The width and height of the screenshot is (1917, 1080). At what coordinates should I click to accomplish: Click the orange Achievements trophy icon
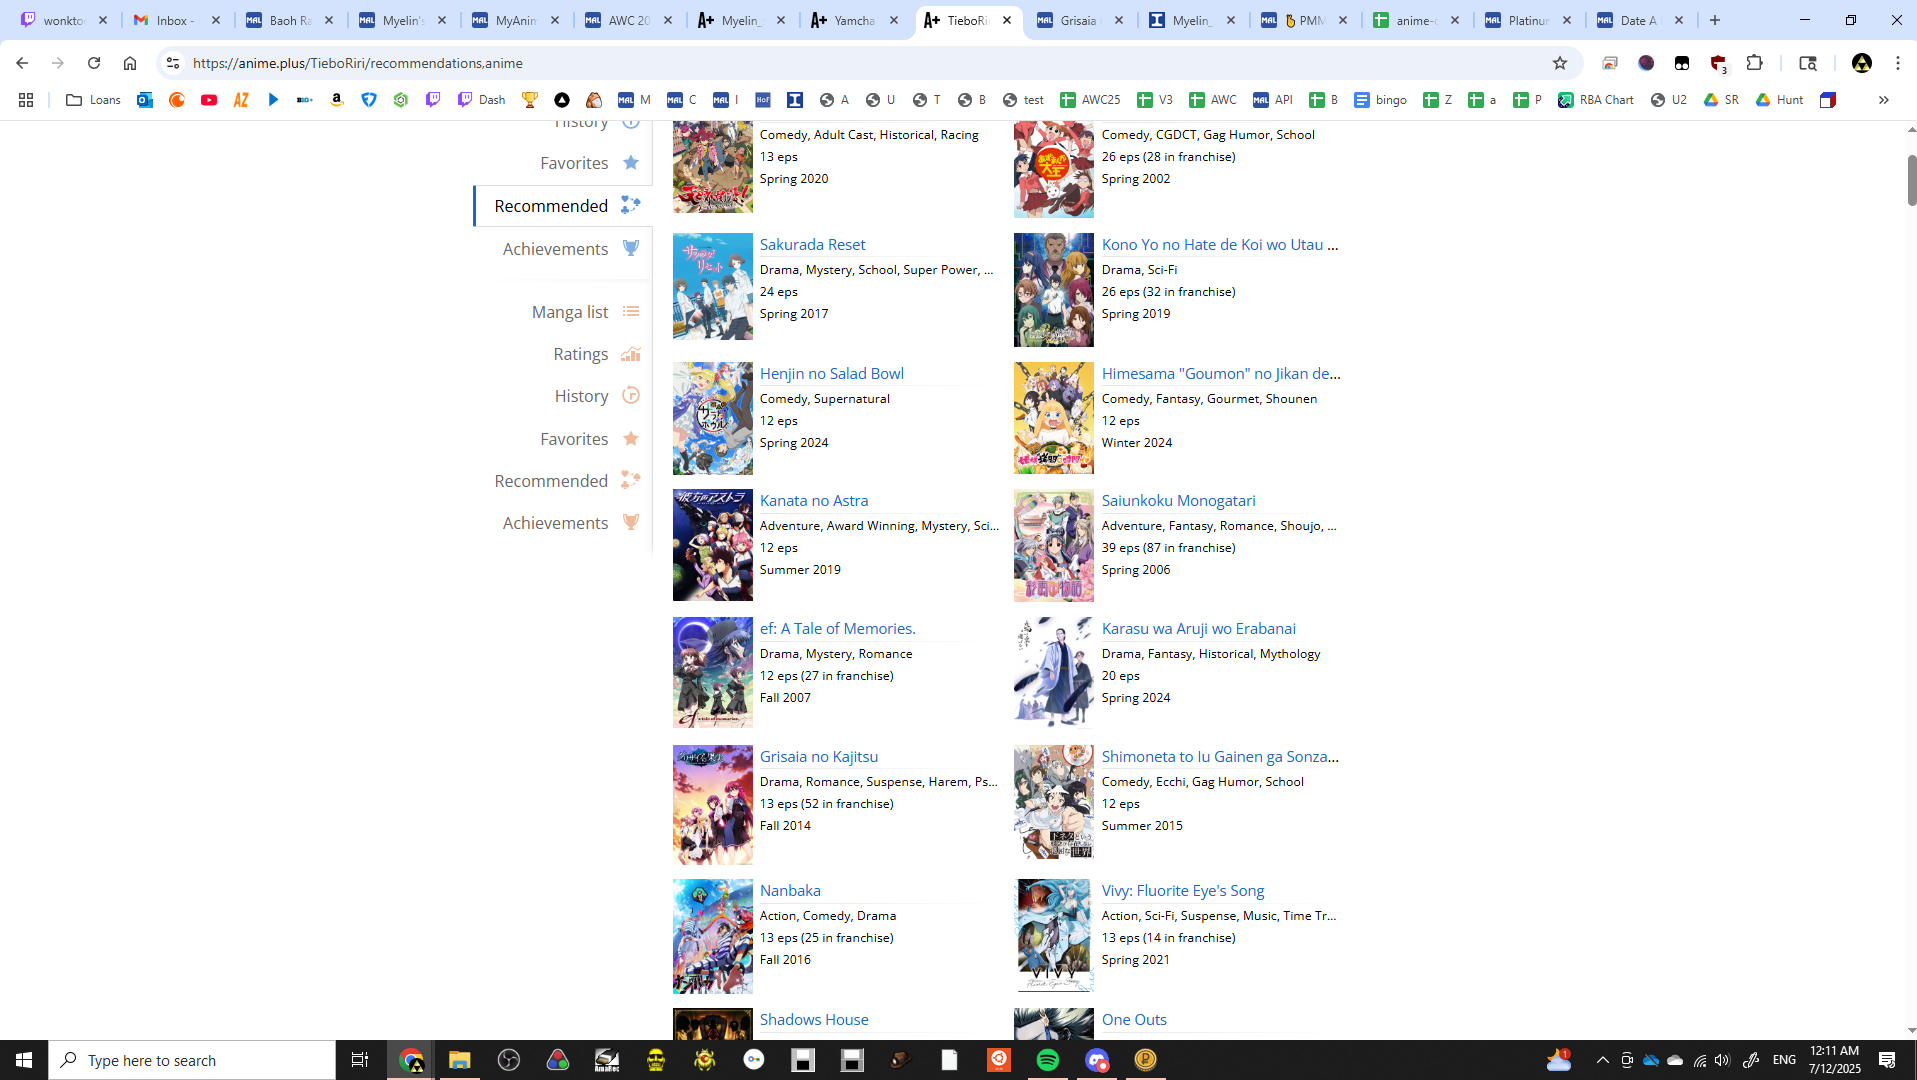[x=631, y=522]
